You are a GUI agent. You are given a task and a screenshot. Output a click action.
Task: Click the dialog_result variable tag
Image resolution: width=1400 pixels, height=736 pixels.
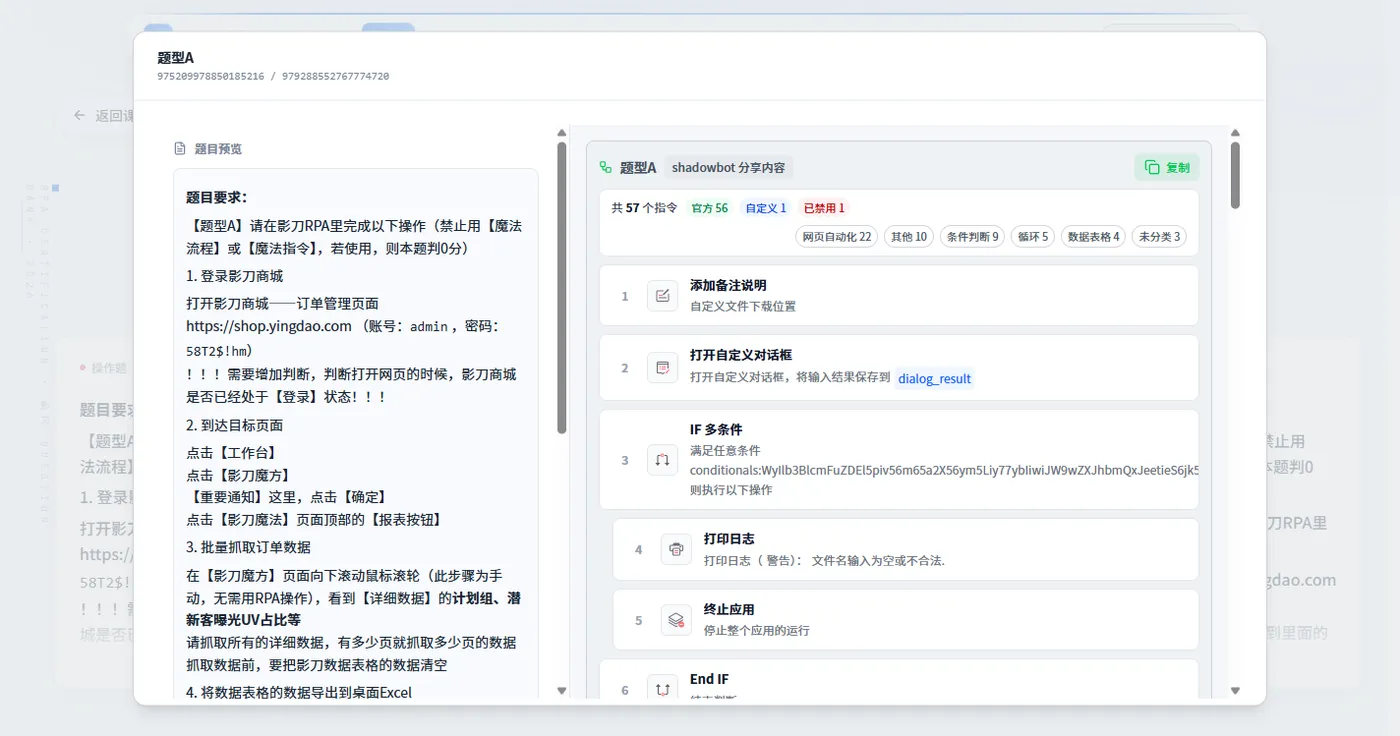(935, 379)
